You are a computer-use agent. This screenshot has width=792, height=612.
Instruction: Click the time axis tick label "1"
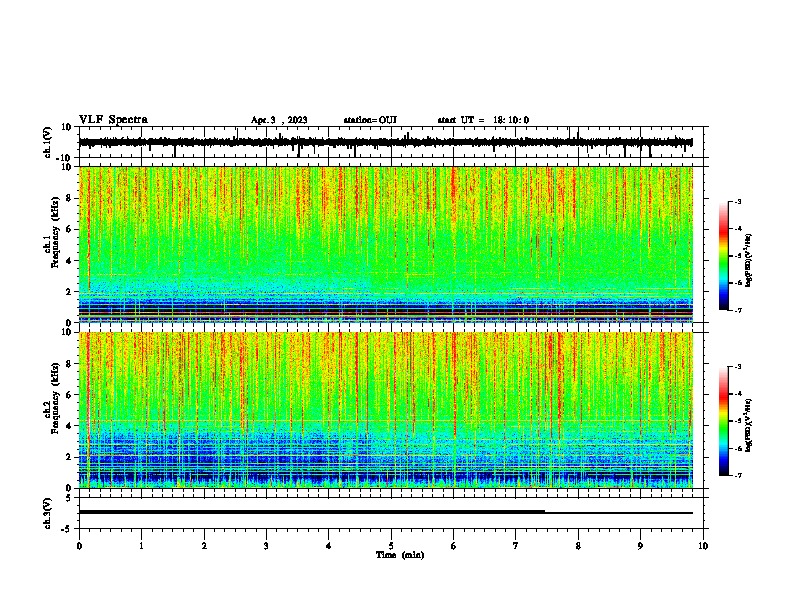[x=141, y=546]
